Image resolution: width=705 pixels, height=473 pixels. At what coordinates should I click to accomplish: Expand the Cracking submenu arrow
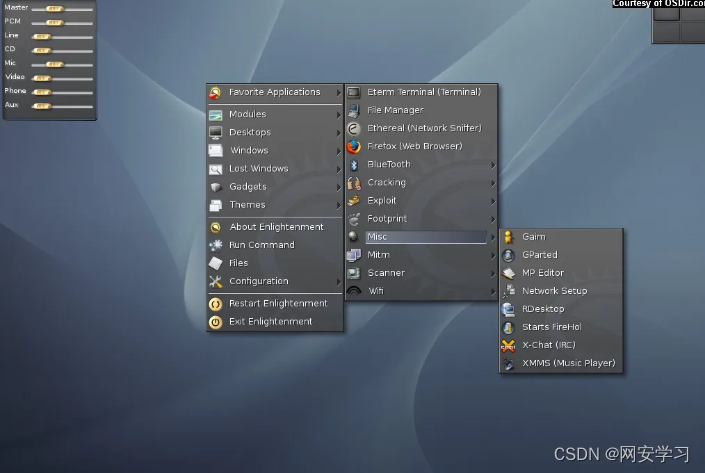(493, 183)
